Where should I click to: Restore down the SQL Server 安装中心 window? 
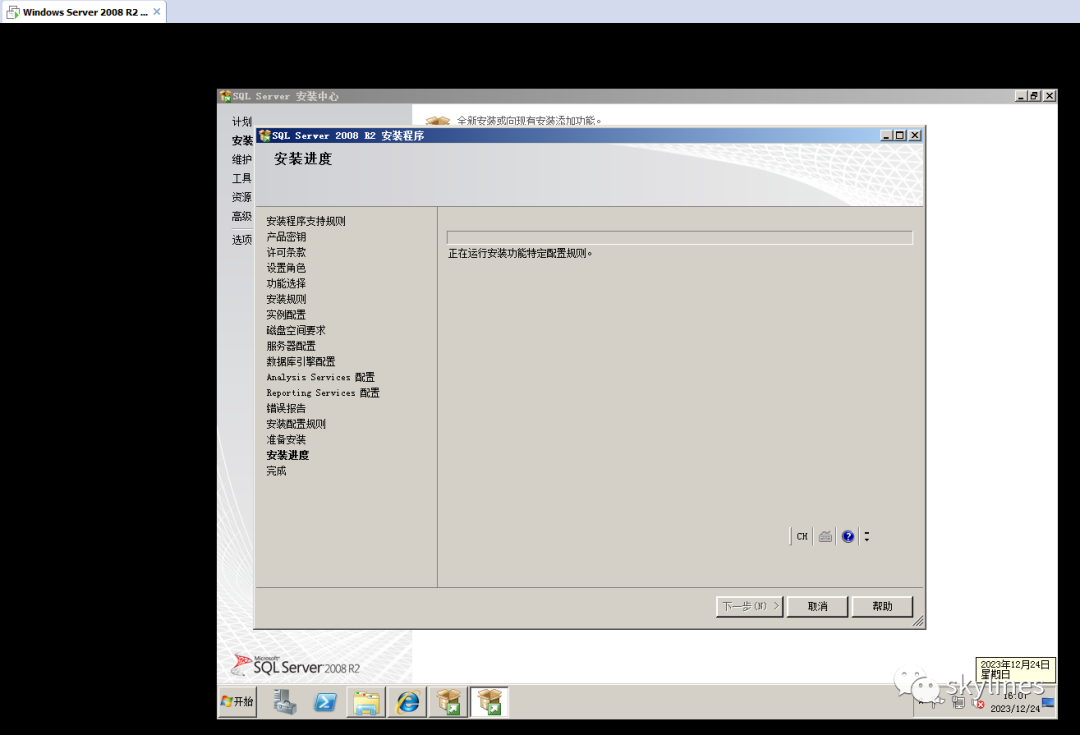[x=1034, y=96]
